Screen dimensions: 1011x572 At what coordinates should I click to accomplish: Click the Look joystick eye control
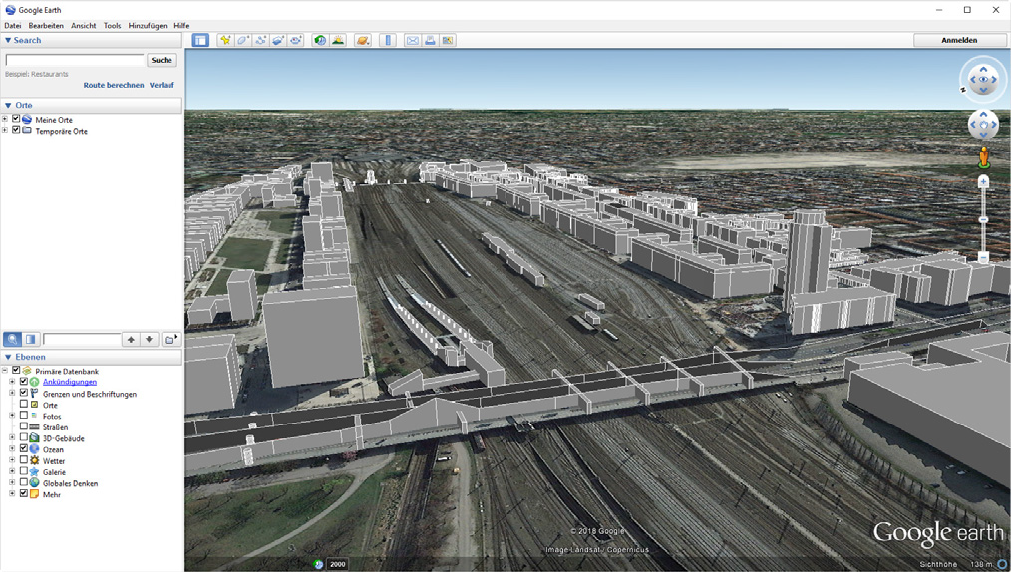click(983, 79)
